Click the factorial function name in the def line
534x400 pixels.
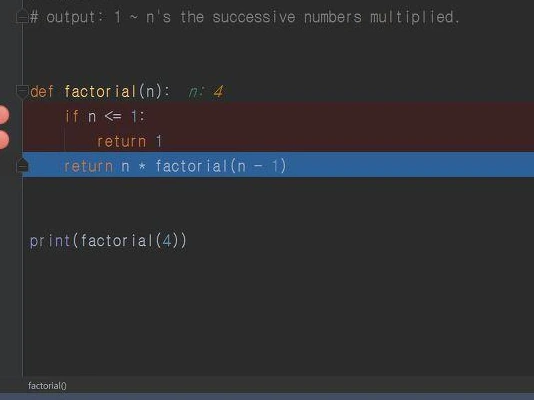pyautogui.click(x=100, y=92)
